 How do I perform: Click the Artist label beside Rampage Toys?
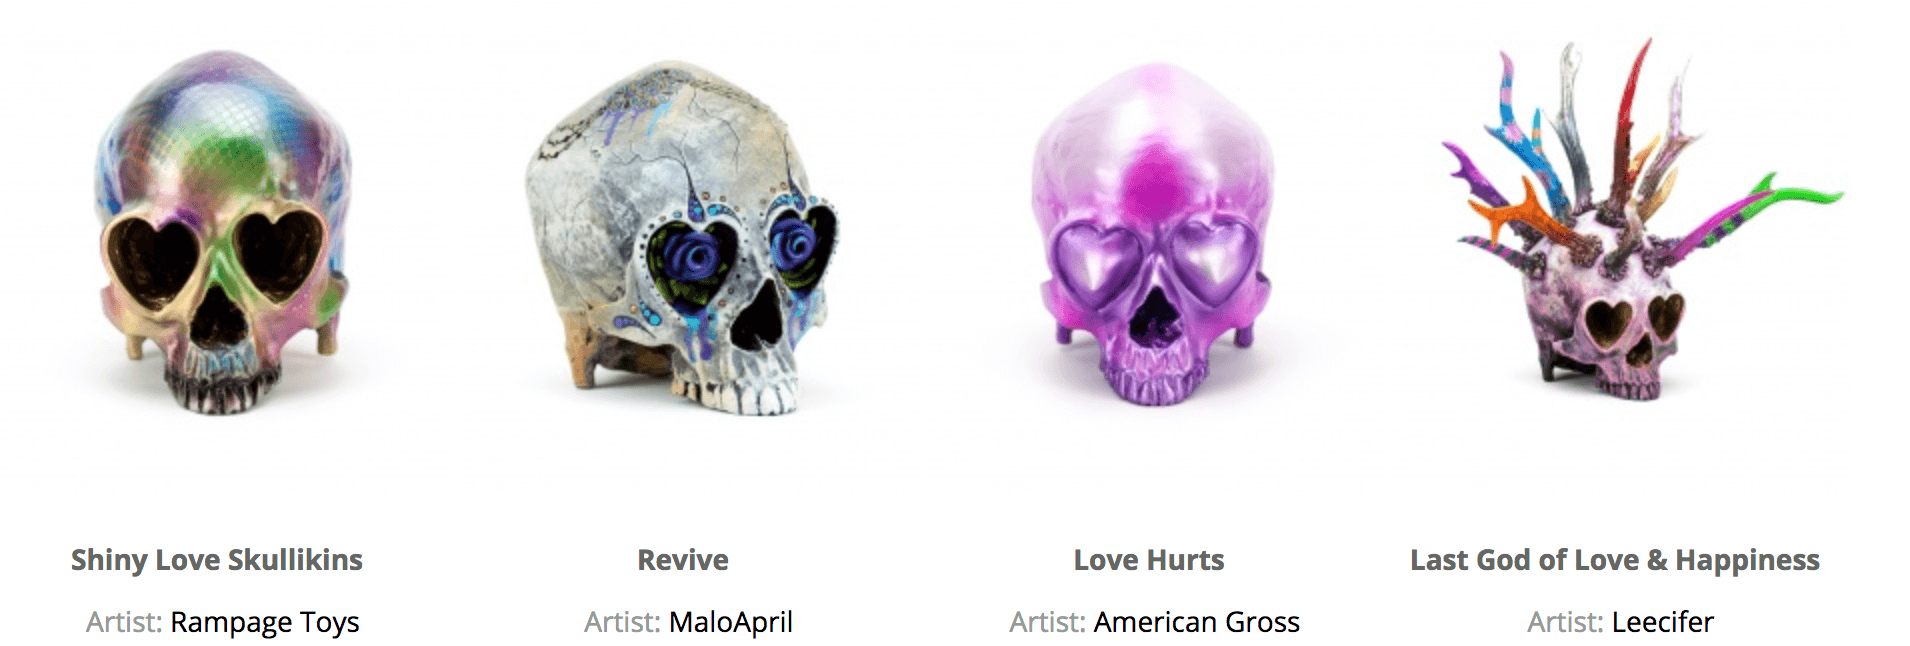[124, 622]
